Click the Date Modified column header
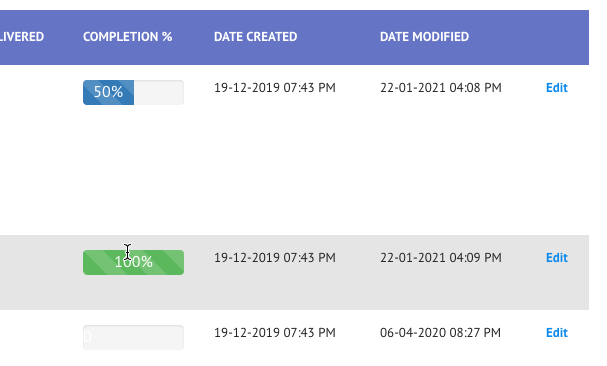 tap(424, 37)
